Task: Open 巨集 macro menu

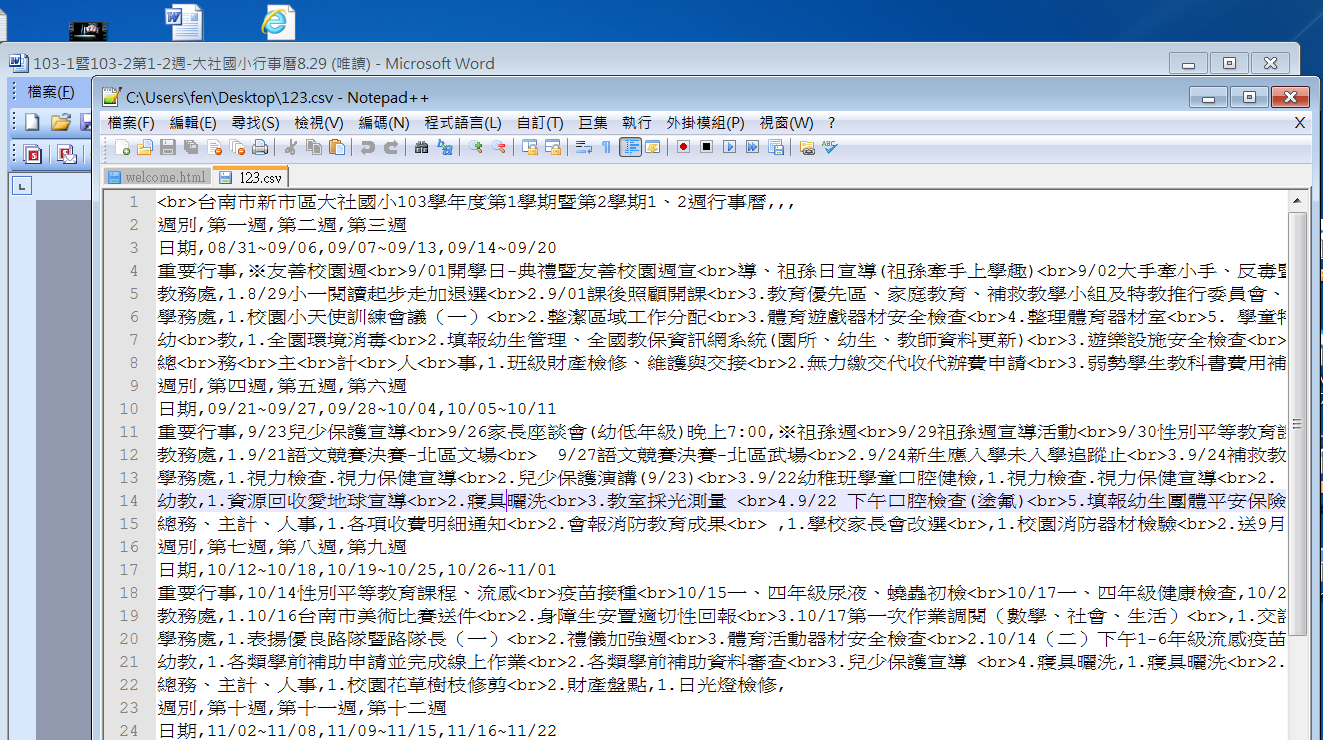Action: pyautogui.click(x=593, y=123)
